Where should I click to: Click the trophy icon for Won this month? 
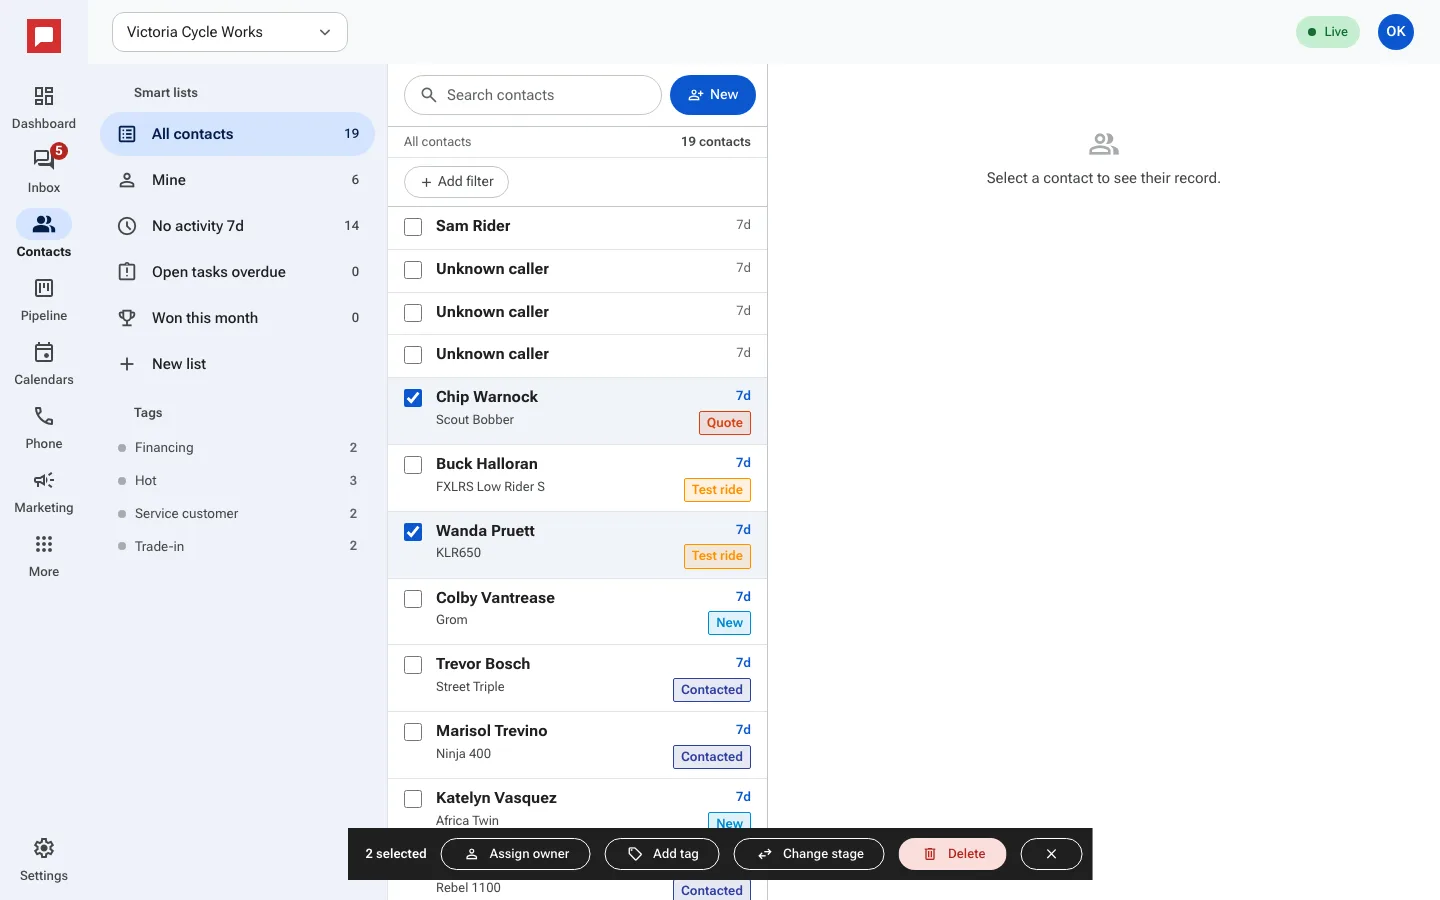point(127,318)
